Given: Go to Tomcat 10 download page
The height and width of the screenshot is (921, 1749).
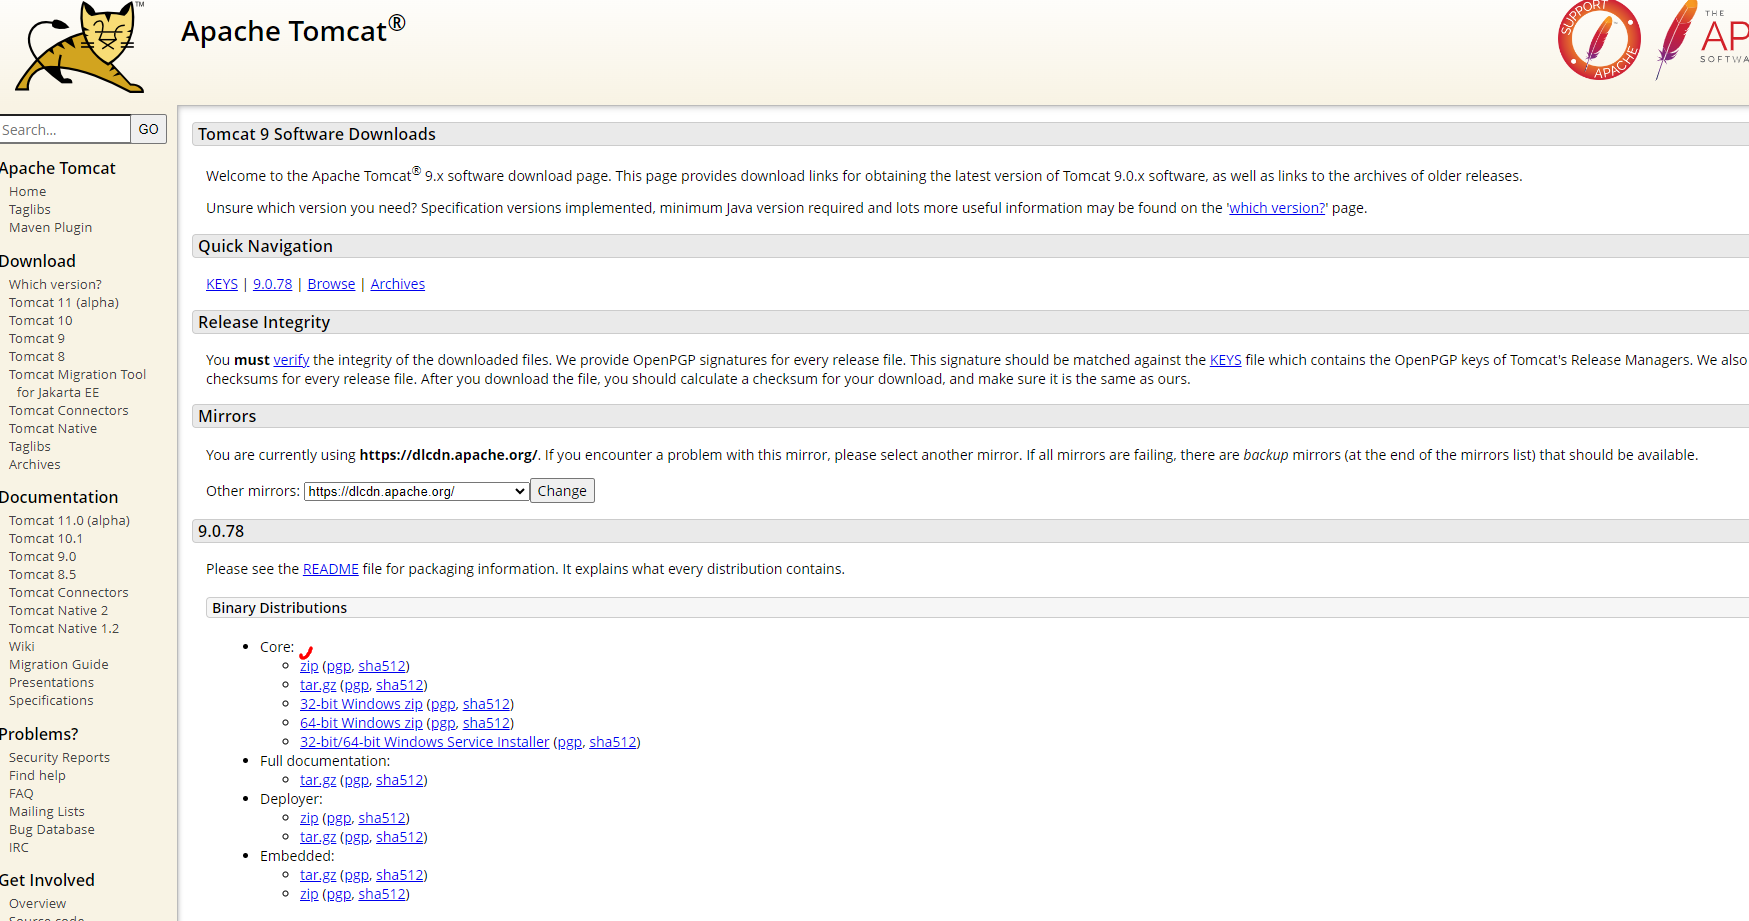Looking at the screenshot, I should click(41, 321).
